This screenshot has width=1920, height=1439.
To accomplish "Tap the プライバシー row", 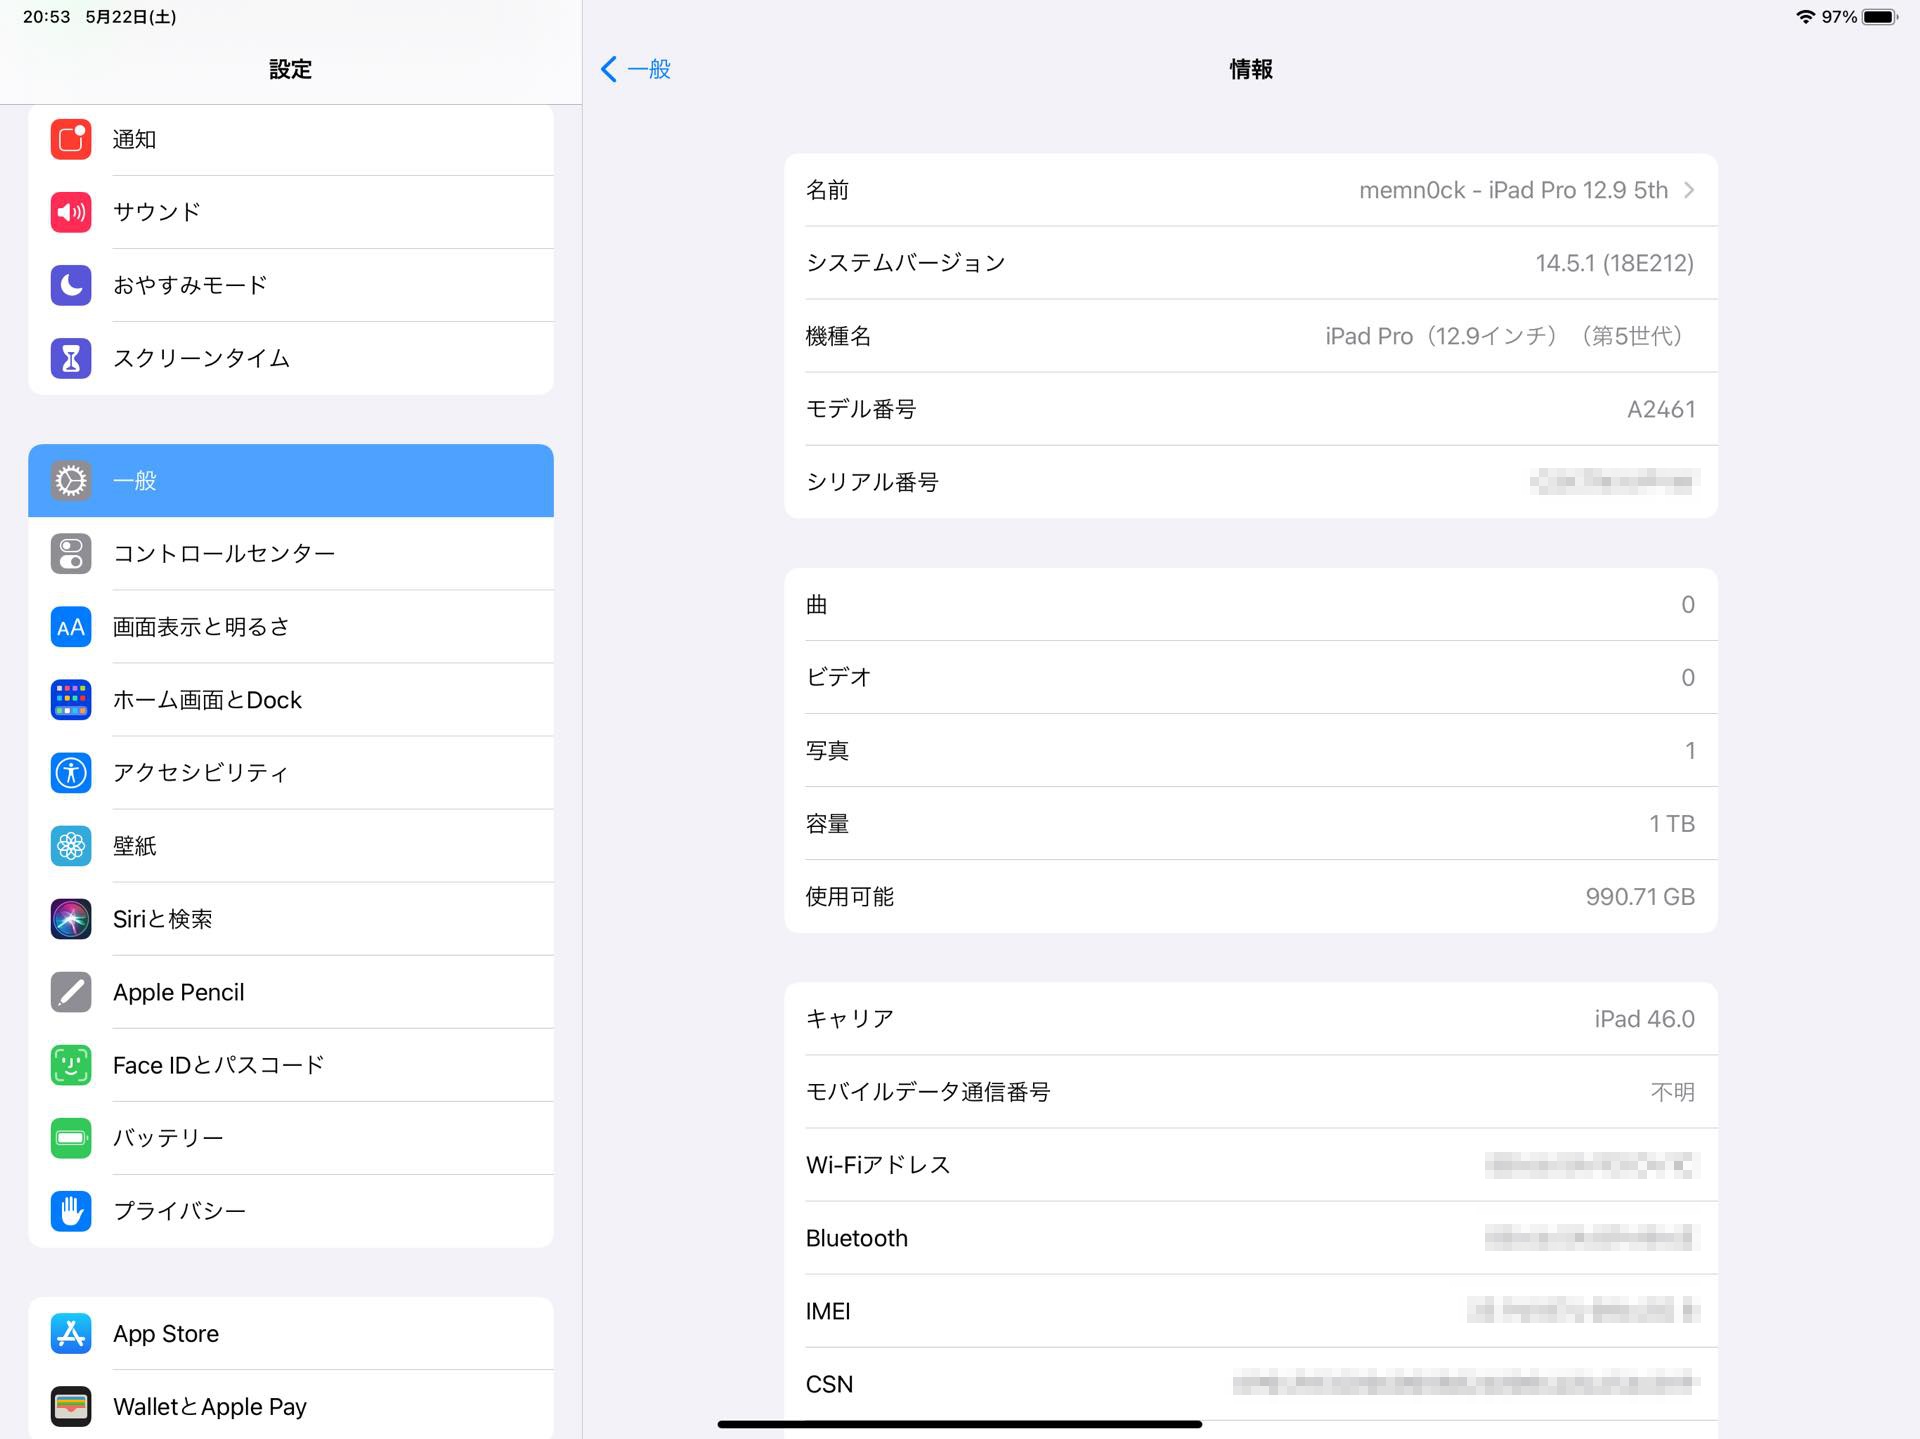I will [x=291, y=1210].
